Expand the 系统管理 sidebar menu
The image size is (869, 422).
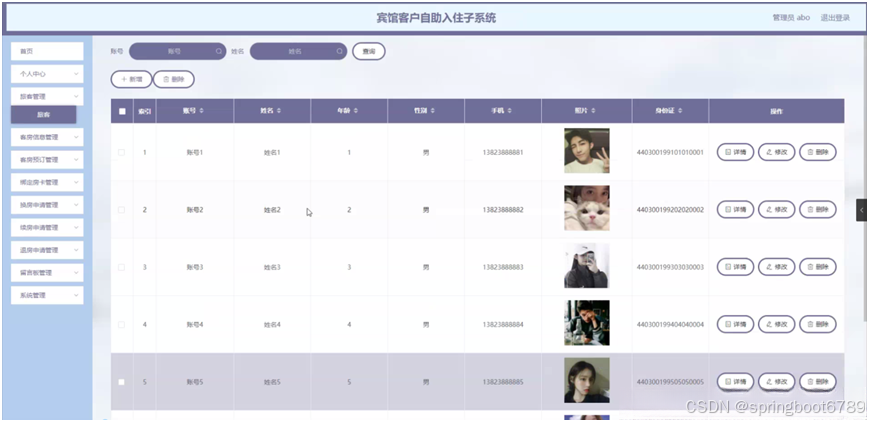tap(47, 296)
